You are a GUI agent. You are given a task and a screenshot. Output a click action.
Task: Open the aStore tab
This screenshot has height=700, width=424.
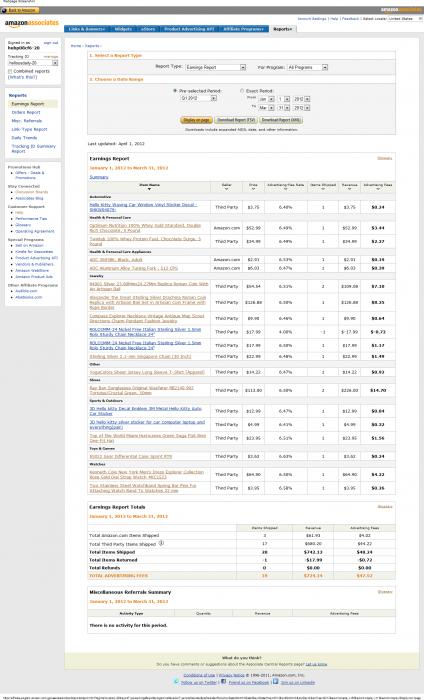tap(148, 29)
